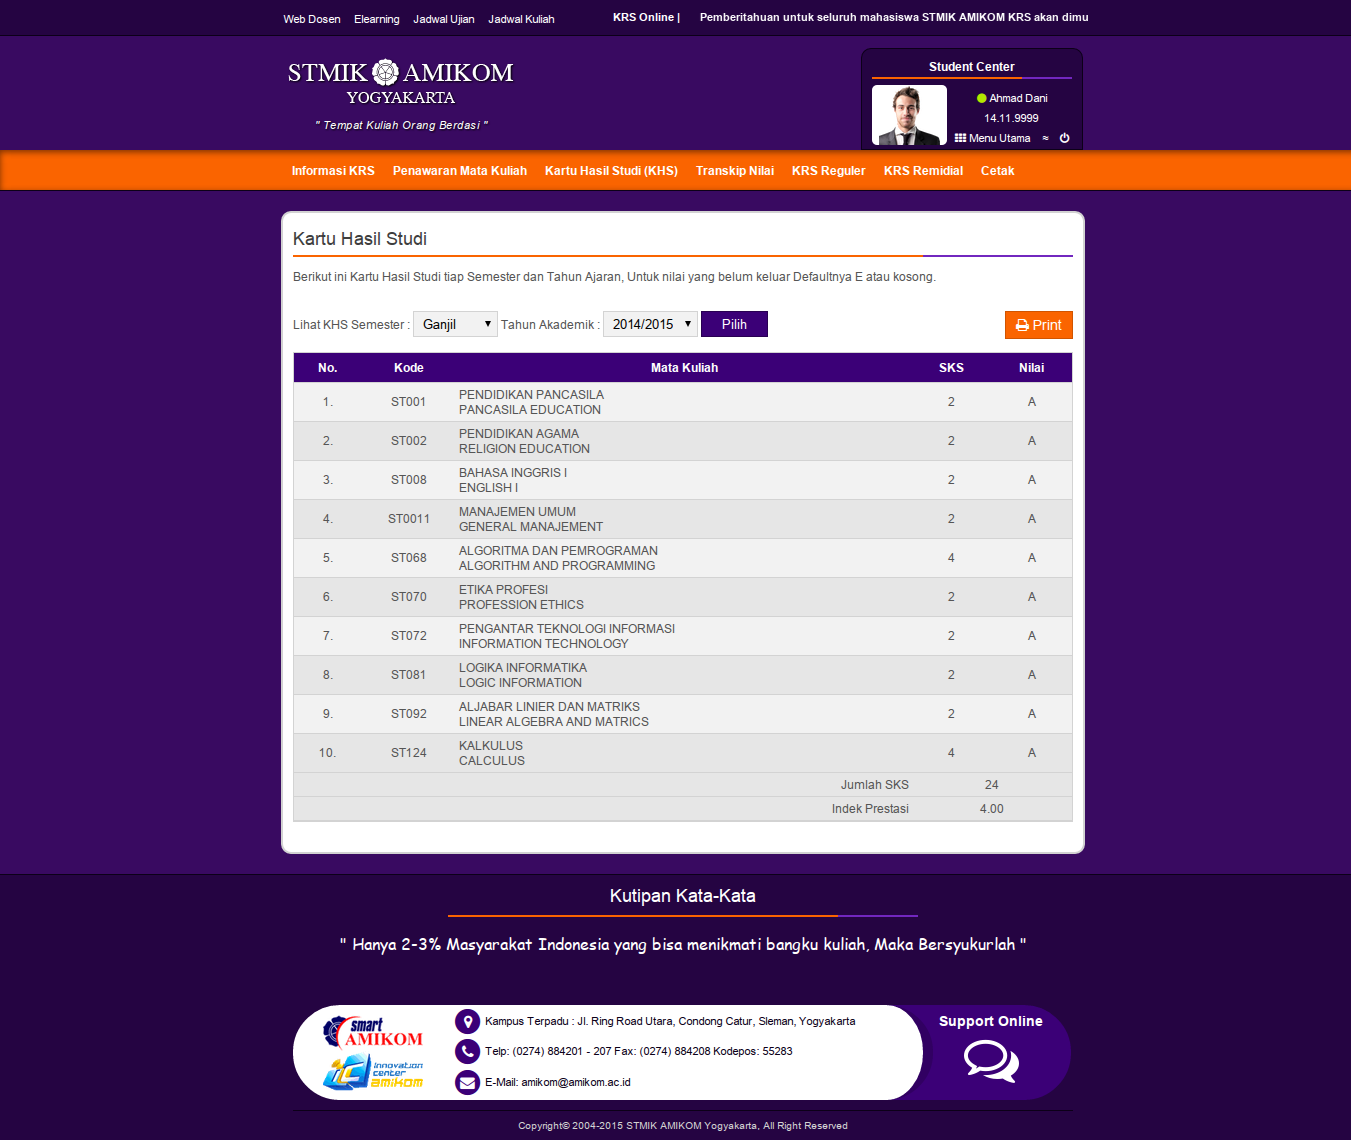
Task: Open Menu Utama grid menu
Action: (x=992, y=138)
